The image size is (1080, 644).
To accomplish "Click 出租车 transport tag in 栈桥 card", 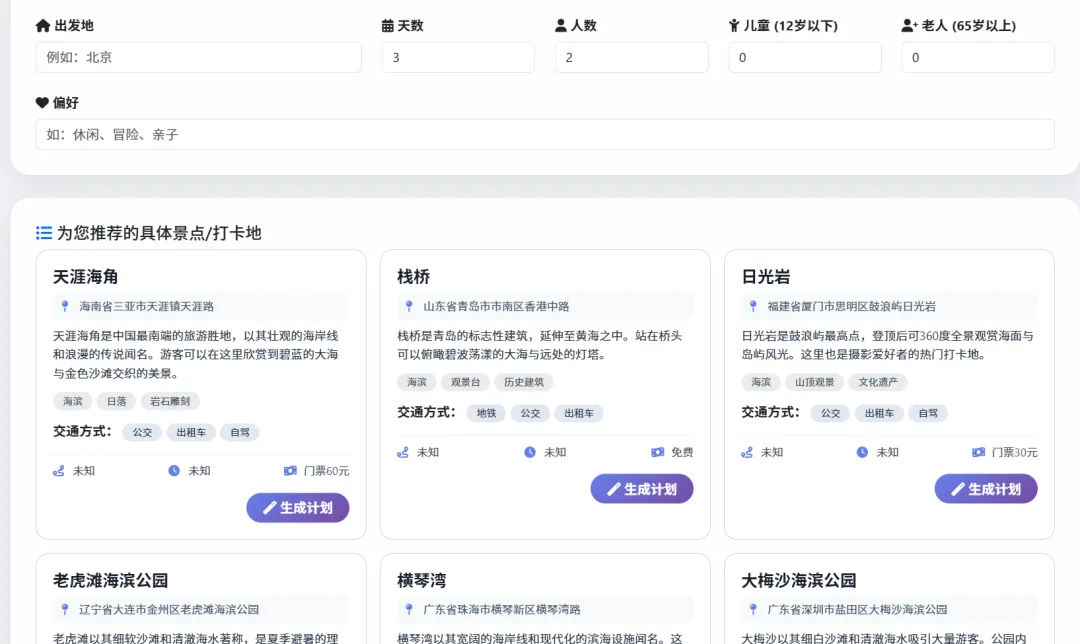I will pyautogui.click(x=579, y=413).
